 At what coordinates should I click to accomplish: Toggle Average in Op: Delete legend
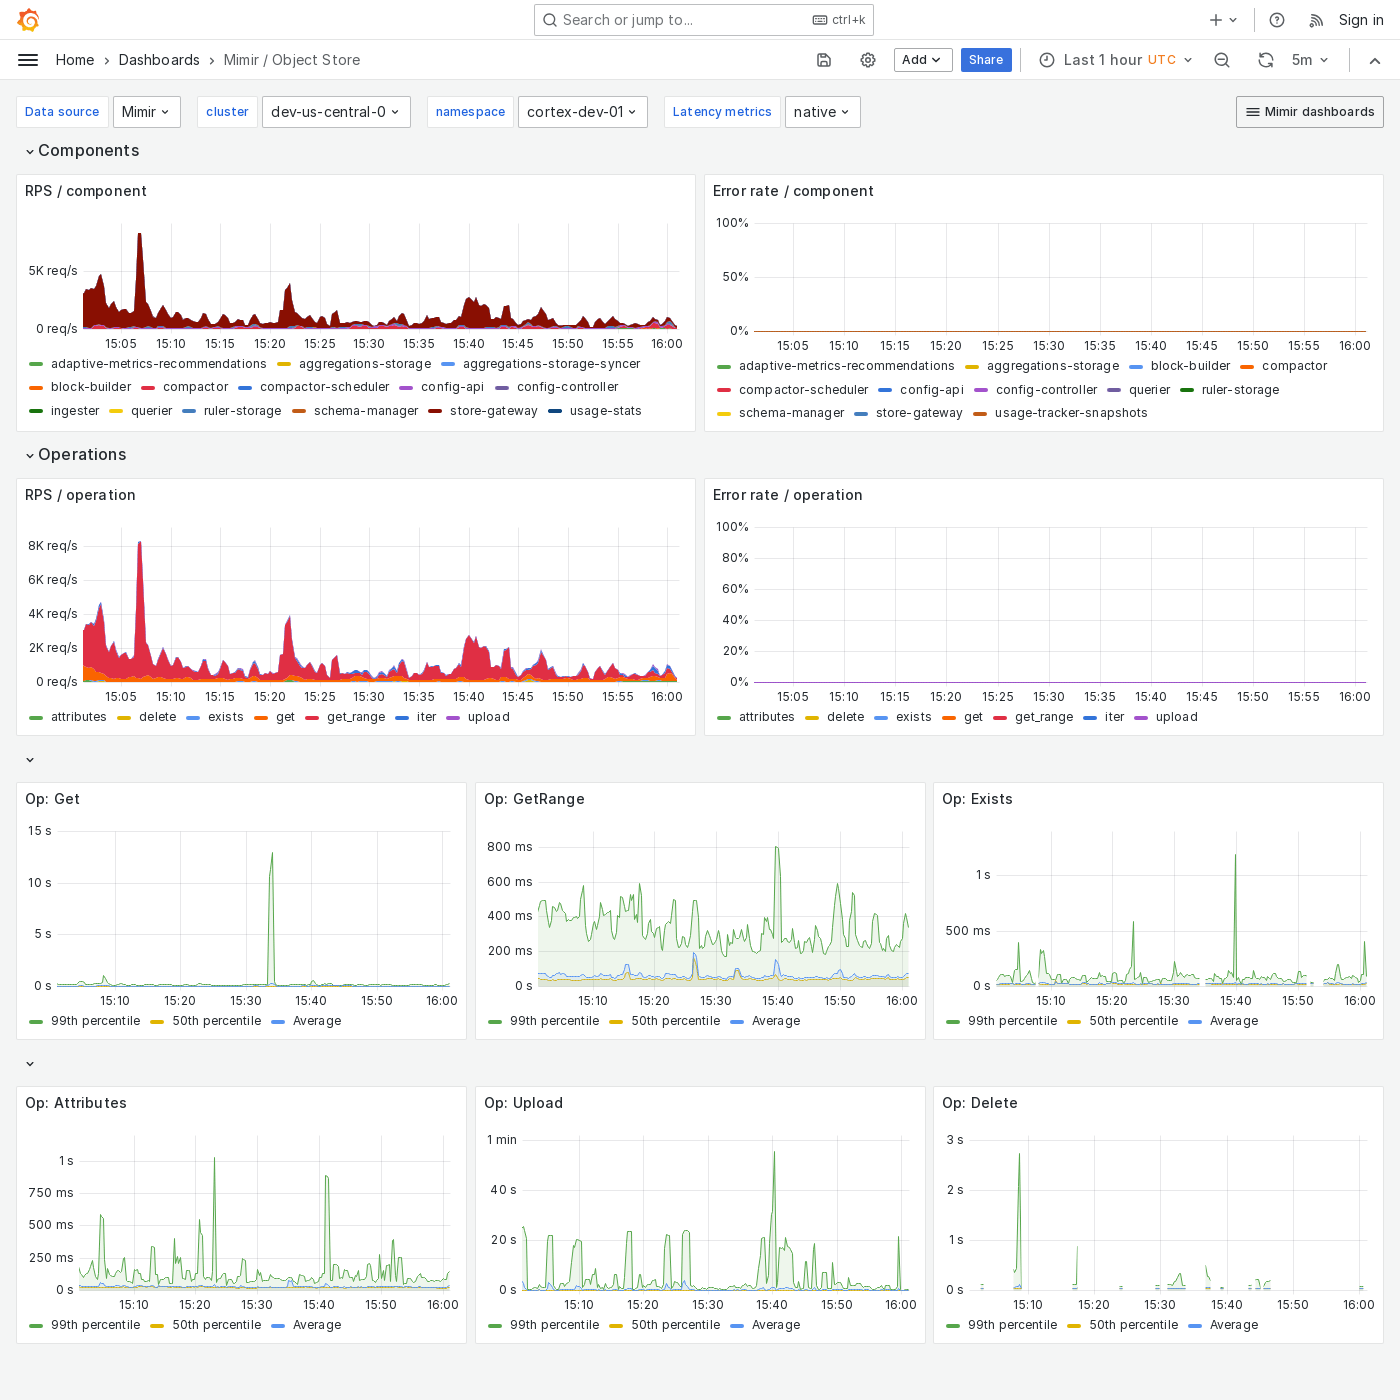click(1234, 1325)
